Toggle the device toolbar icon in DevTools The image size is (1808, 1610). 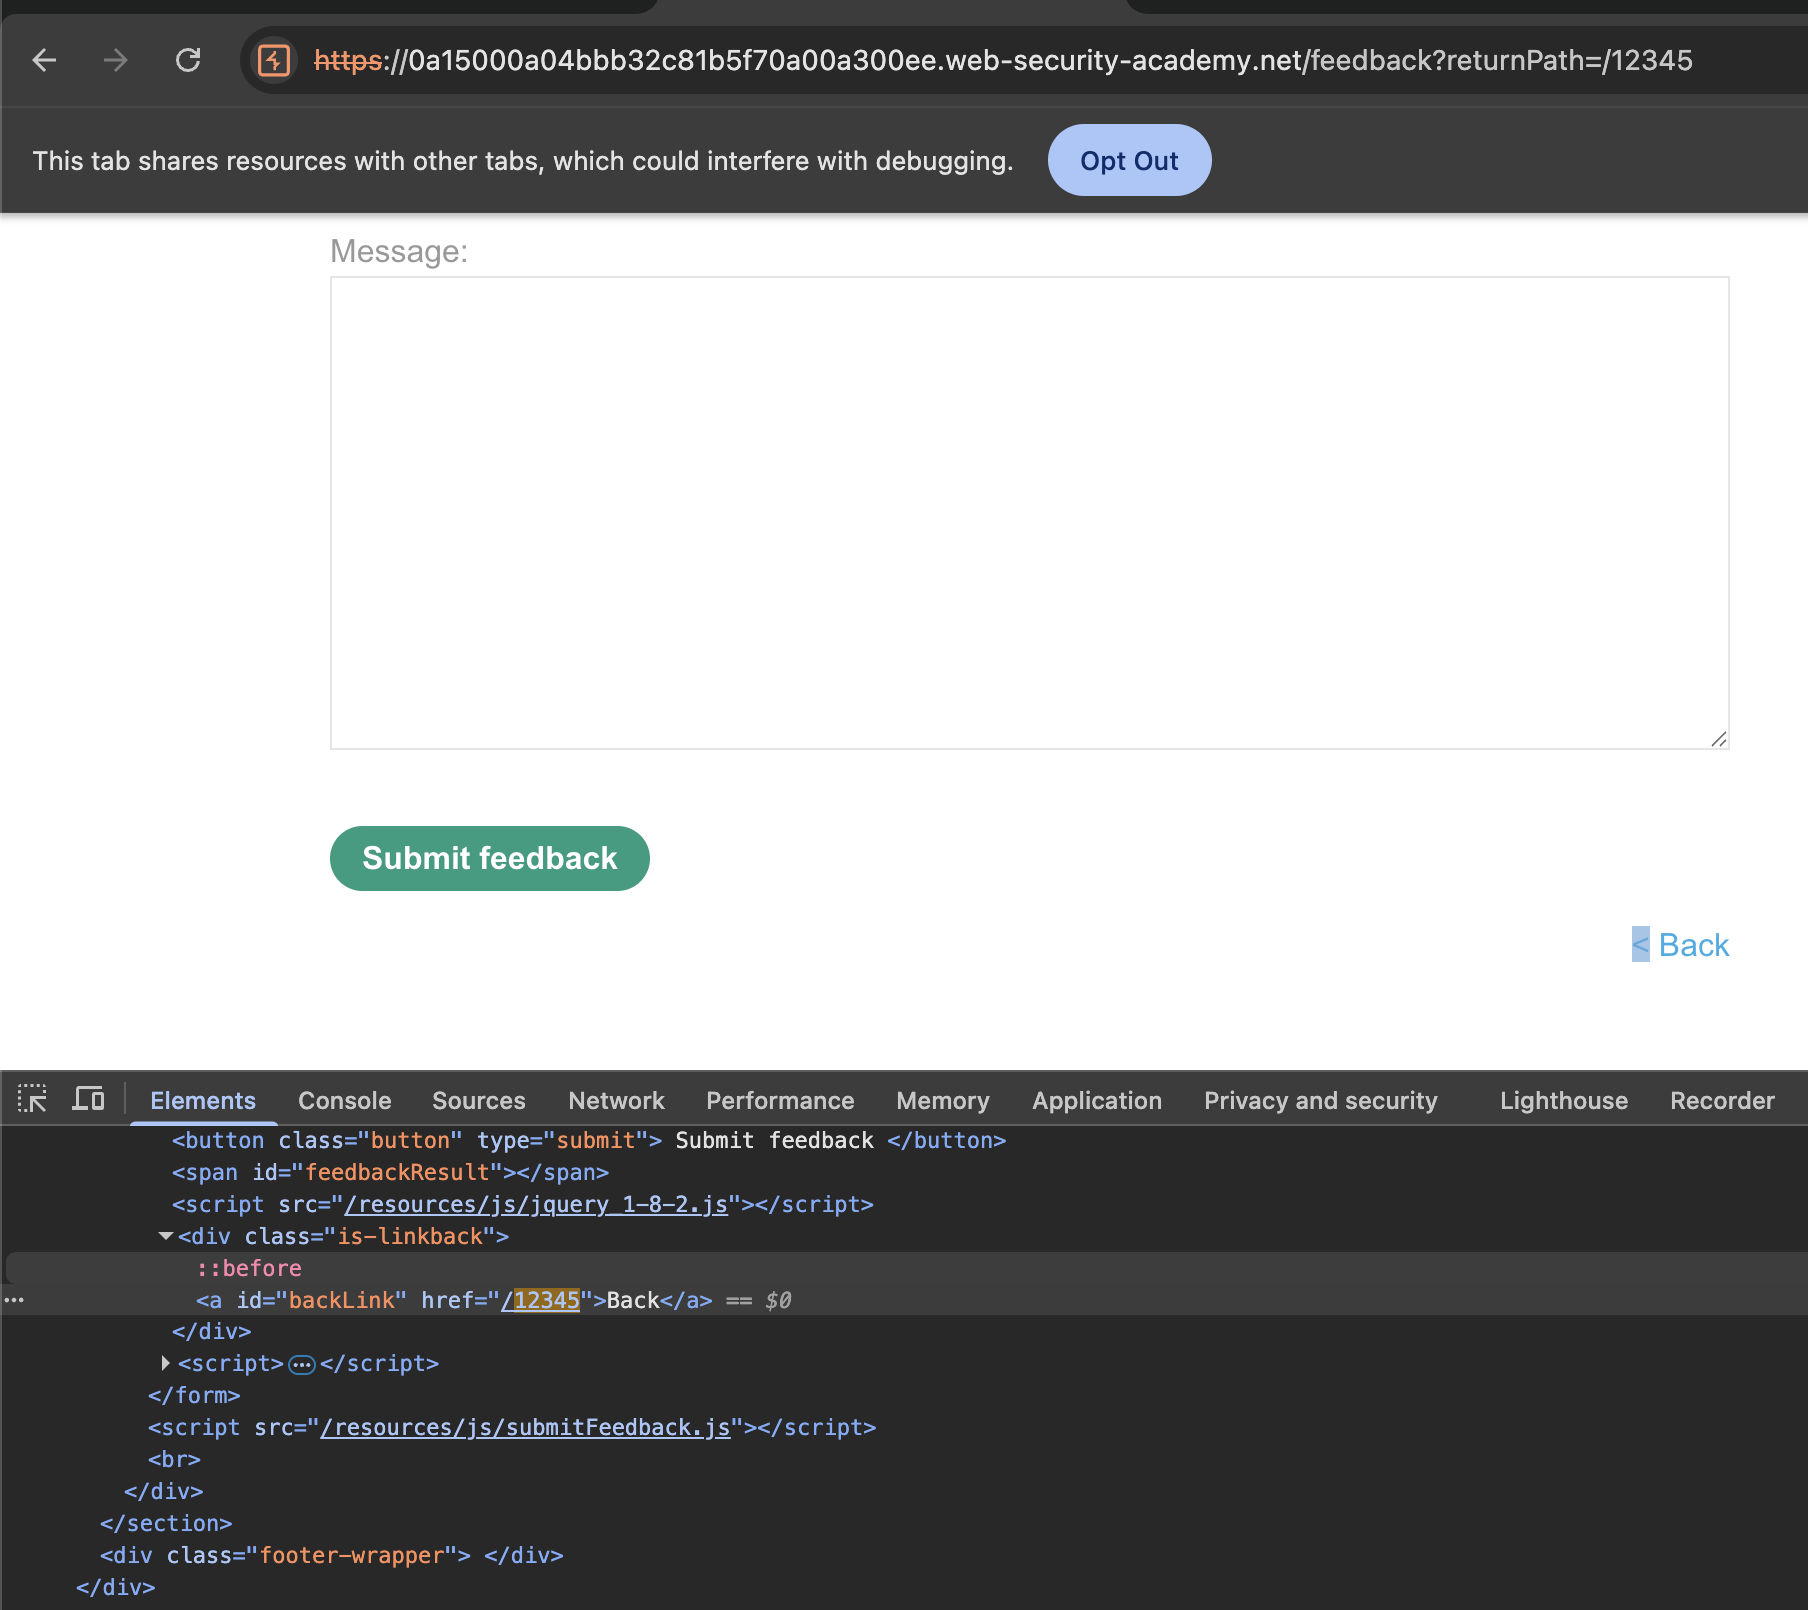[x=89, y=1099]
